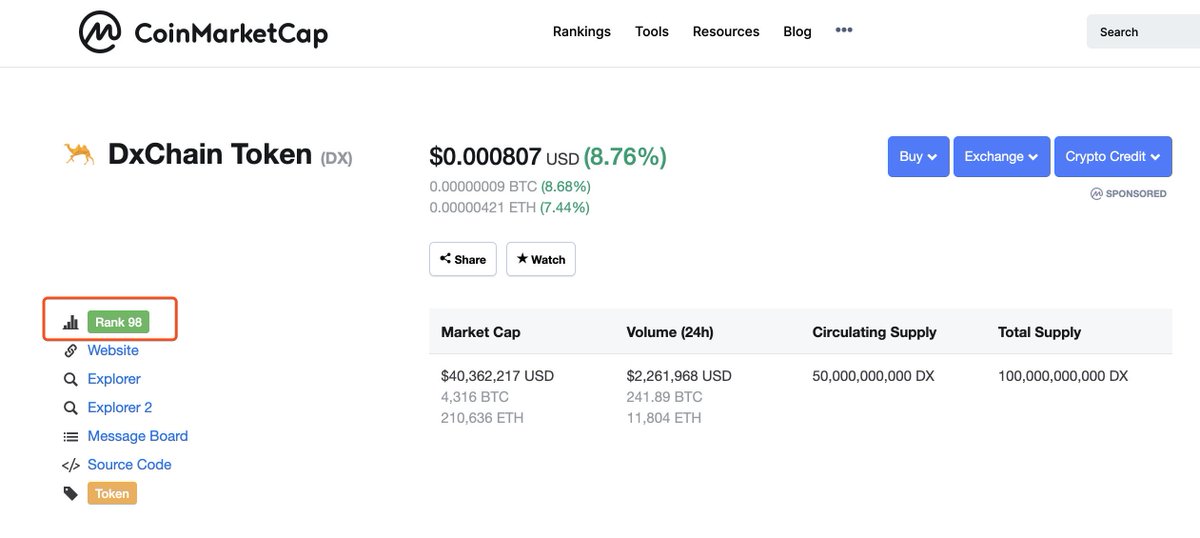Click the (8.76%) price change

tap(625, 157)
